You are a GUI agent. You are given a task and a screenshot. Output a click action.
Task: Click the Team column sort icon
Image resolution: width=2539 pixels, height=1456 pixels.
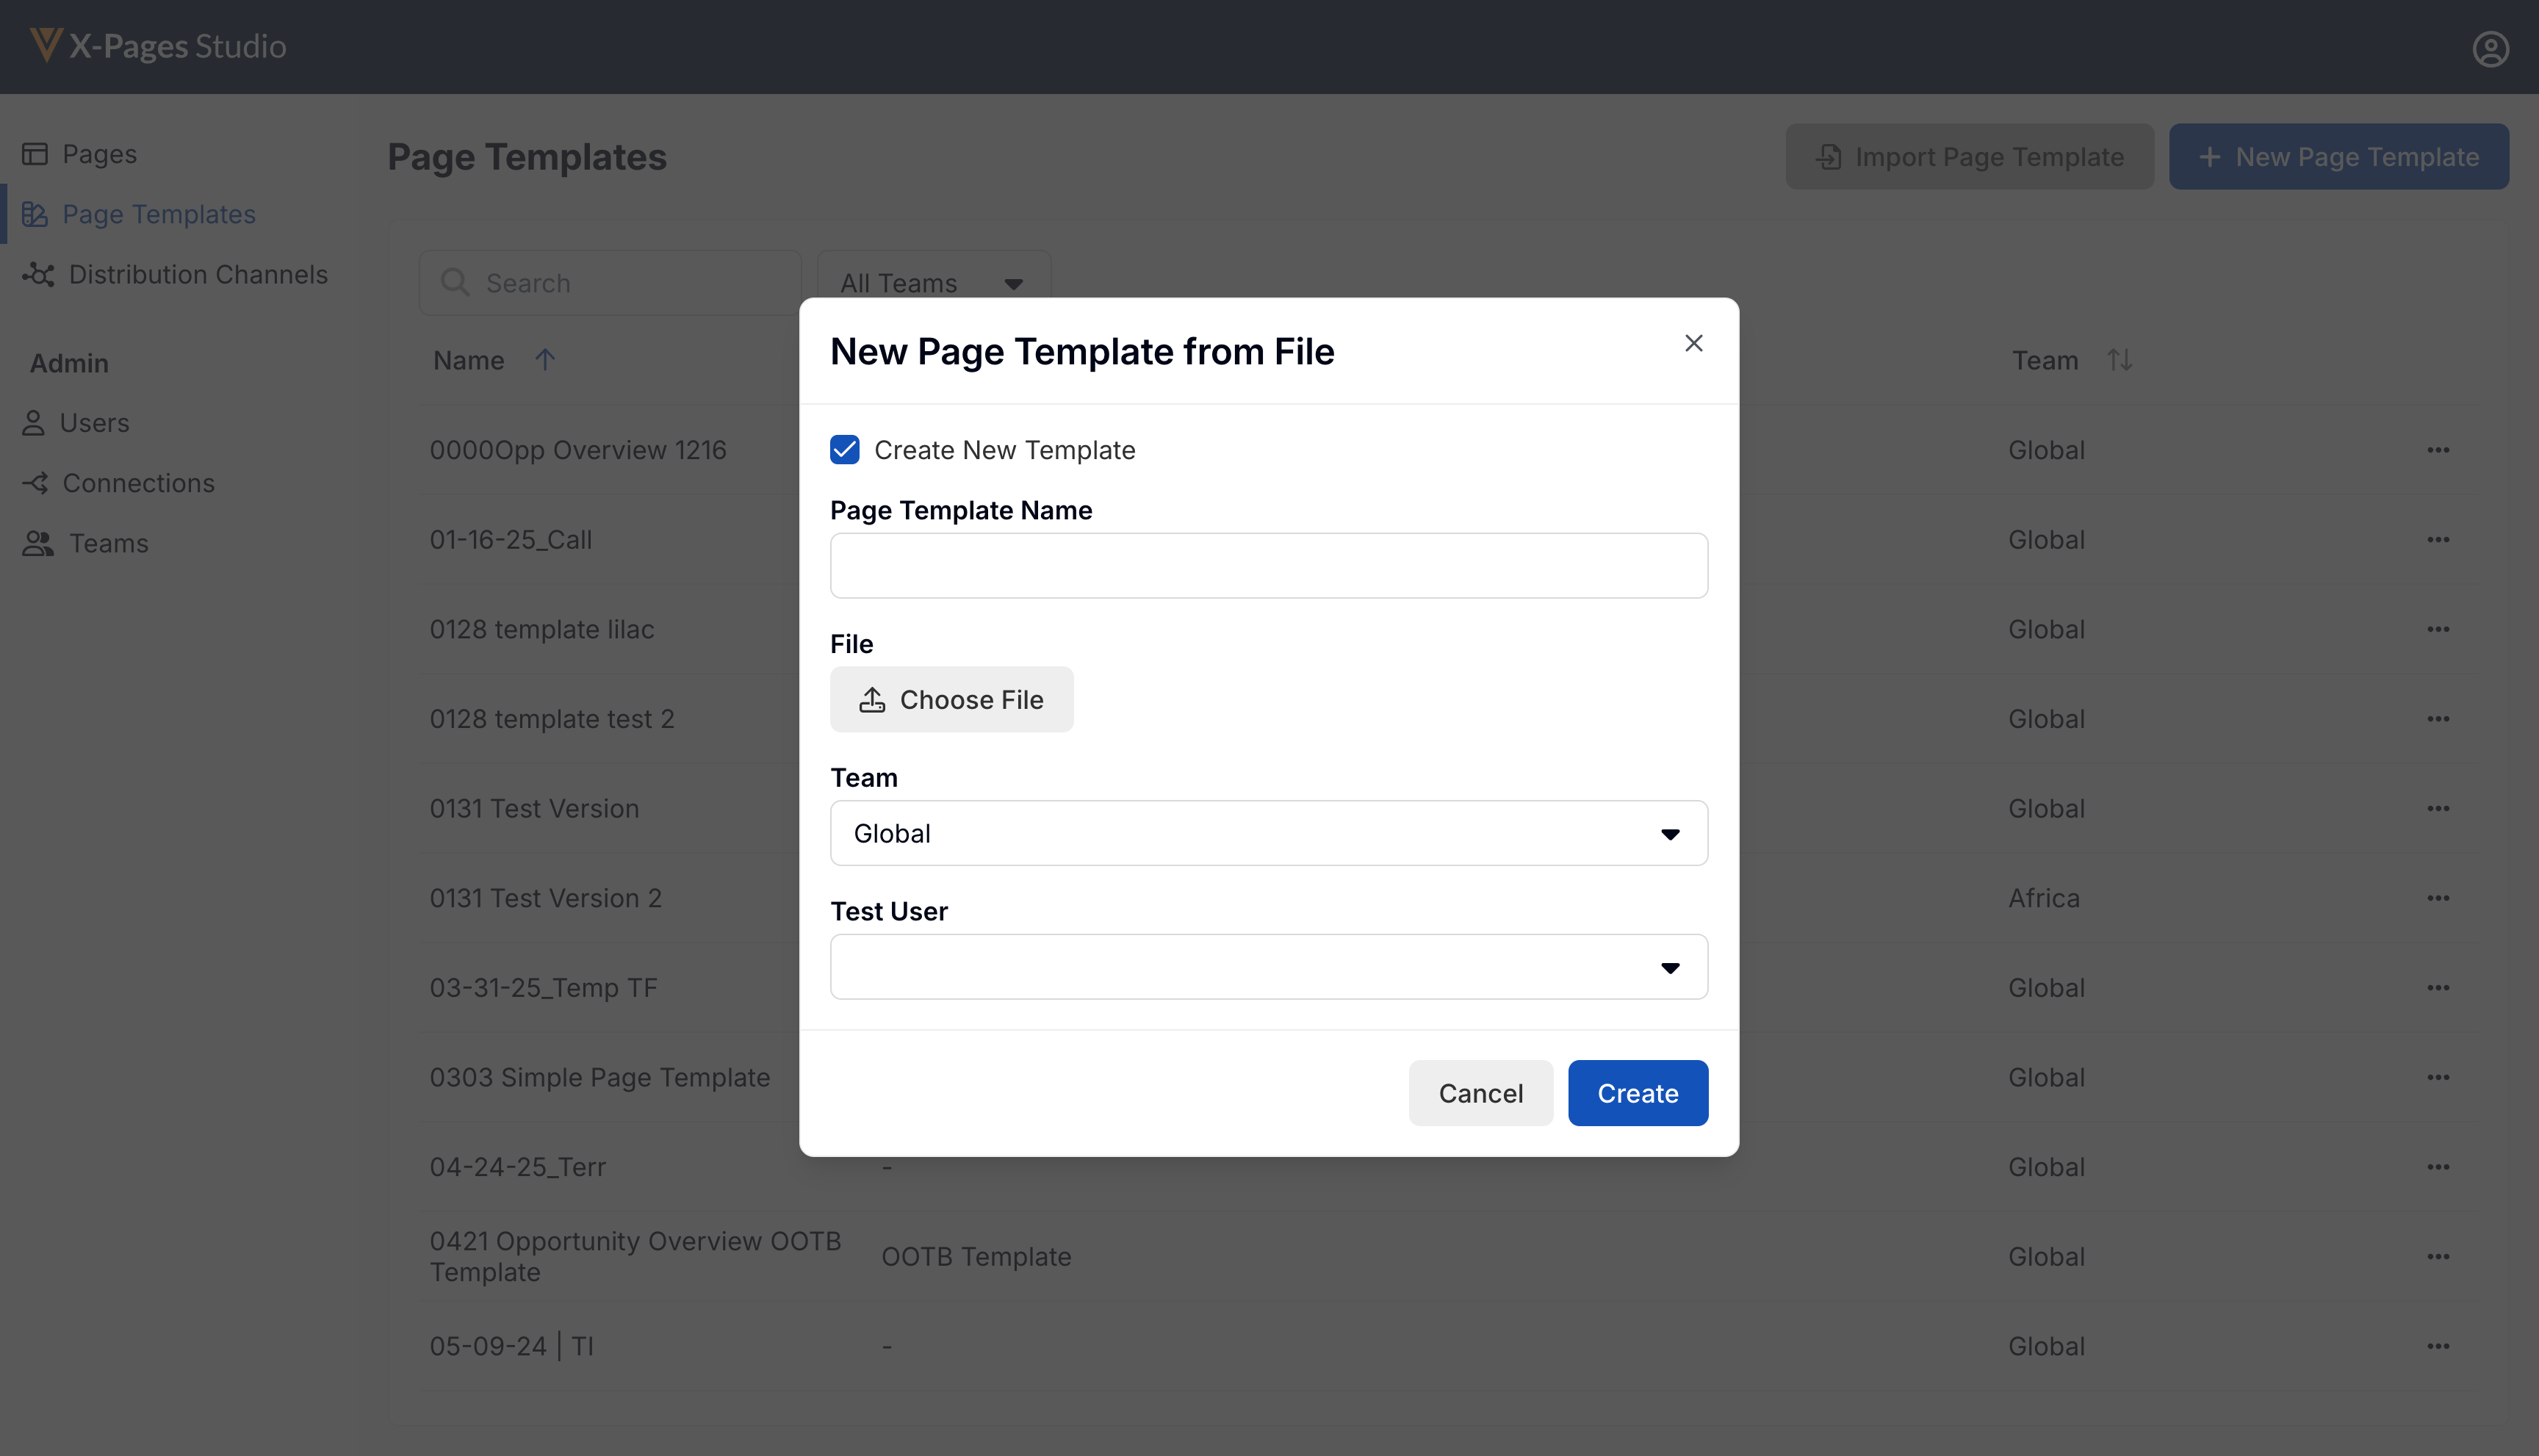pyautogui.click(x=2119, y=359)
